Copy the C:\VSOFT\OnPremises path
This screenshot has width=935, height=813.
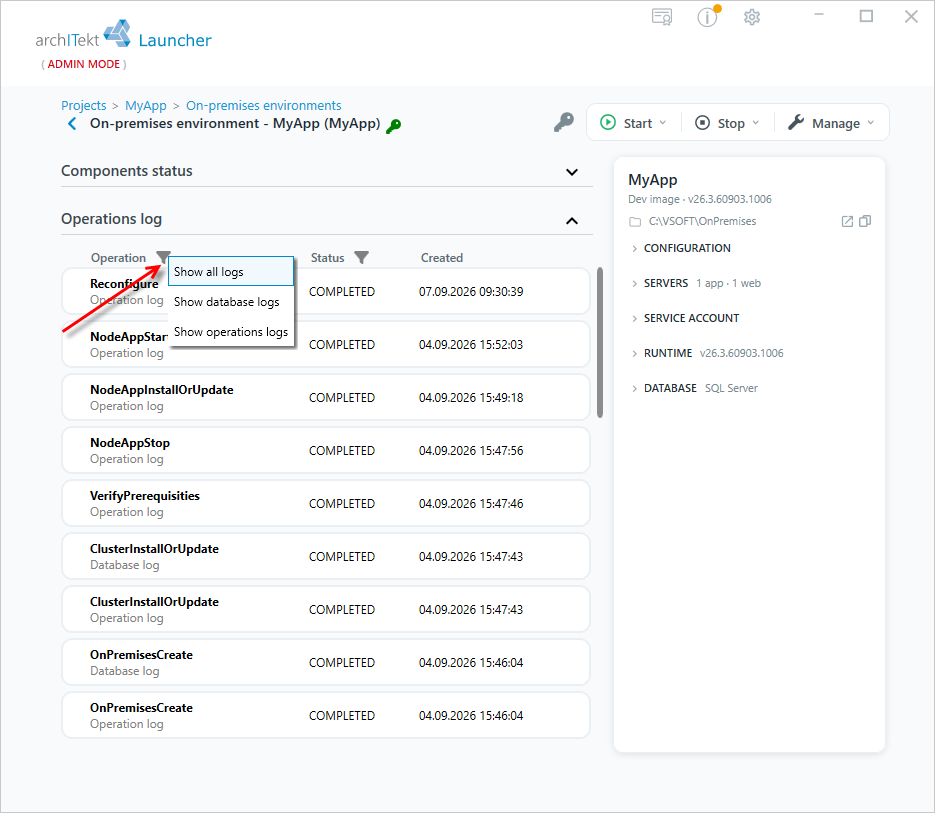[x=865, y=221]
